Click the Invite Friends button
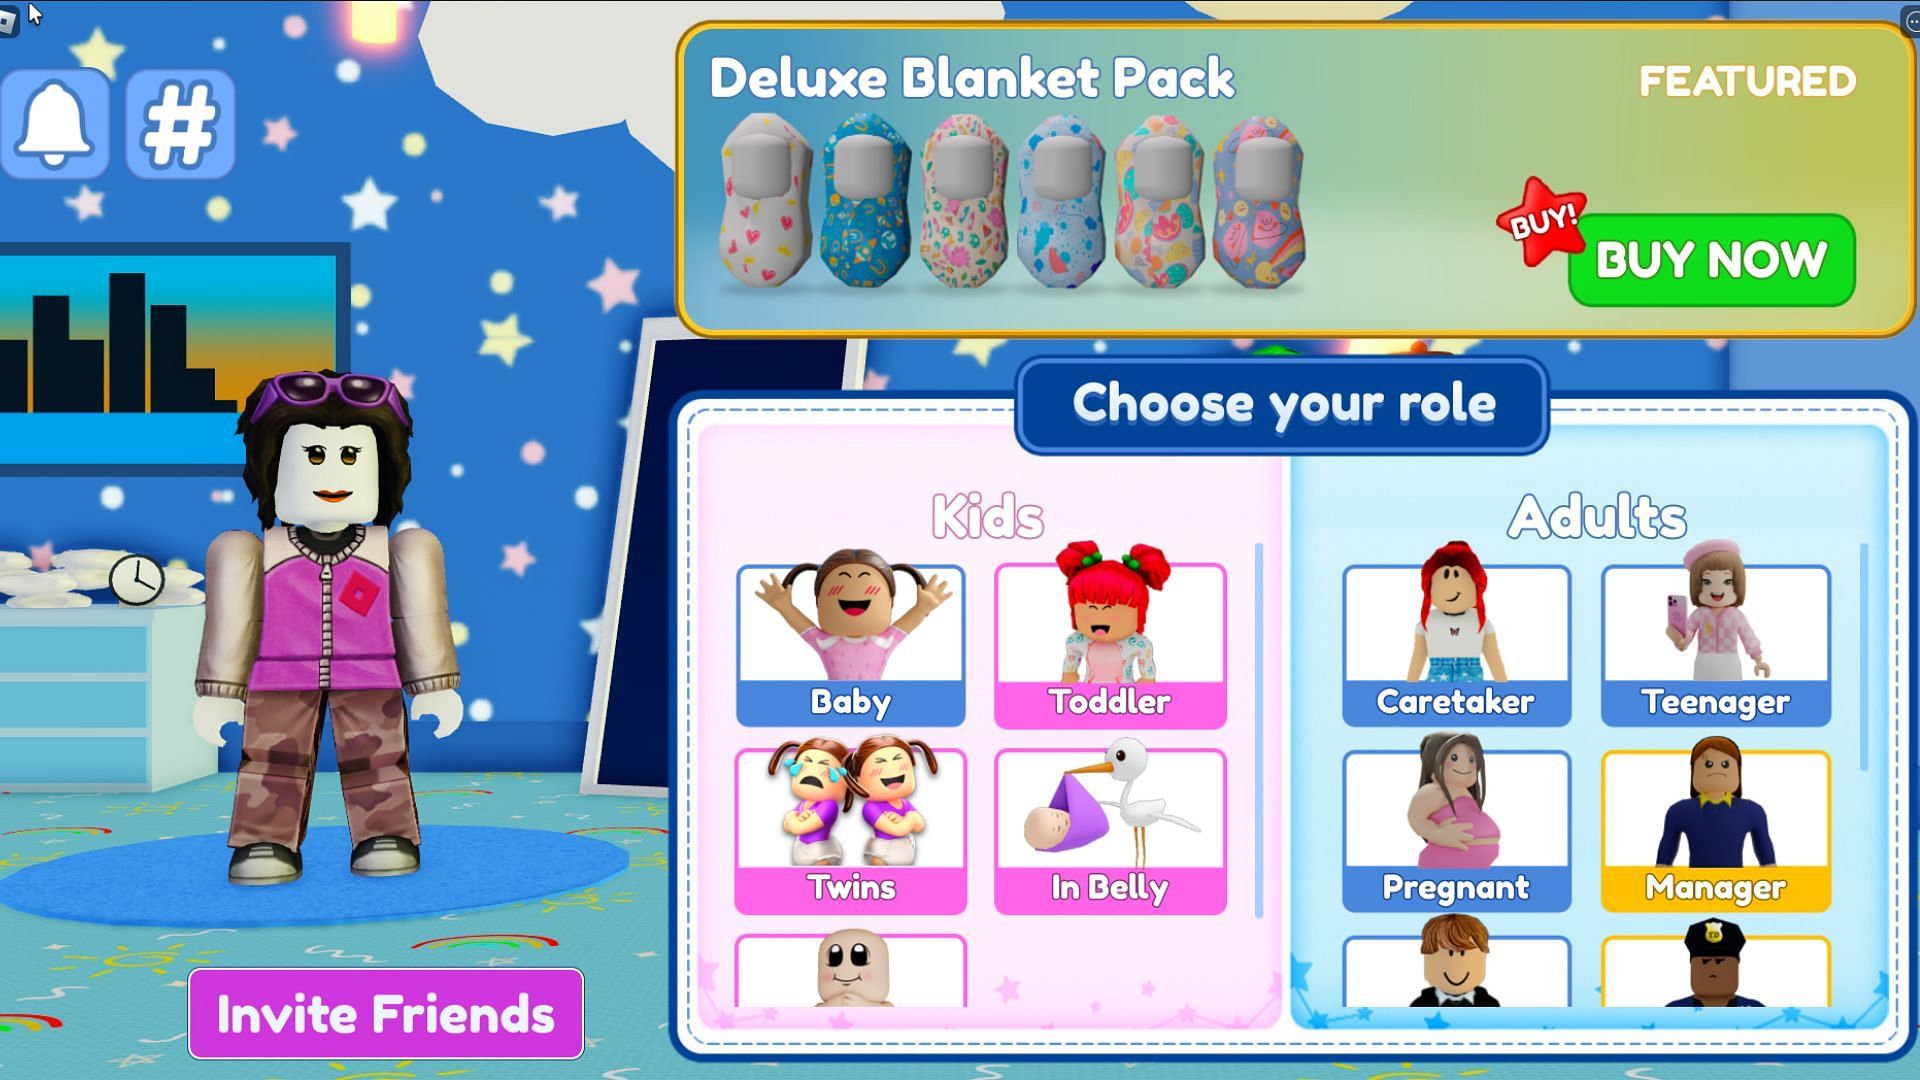 tap(384, 1015)
